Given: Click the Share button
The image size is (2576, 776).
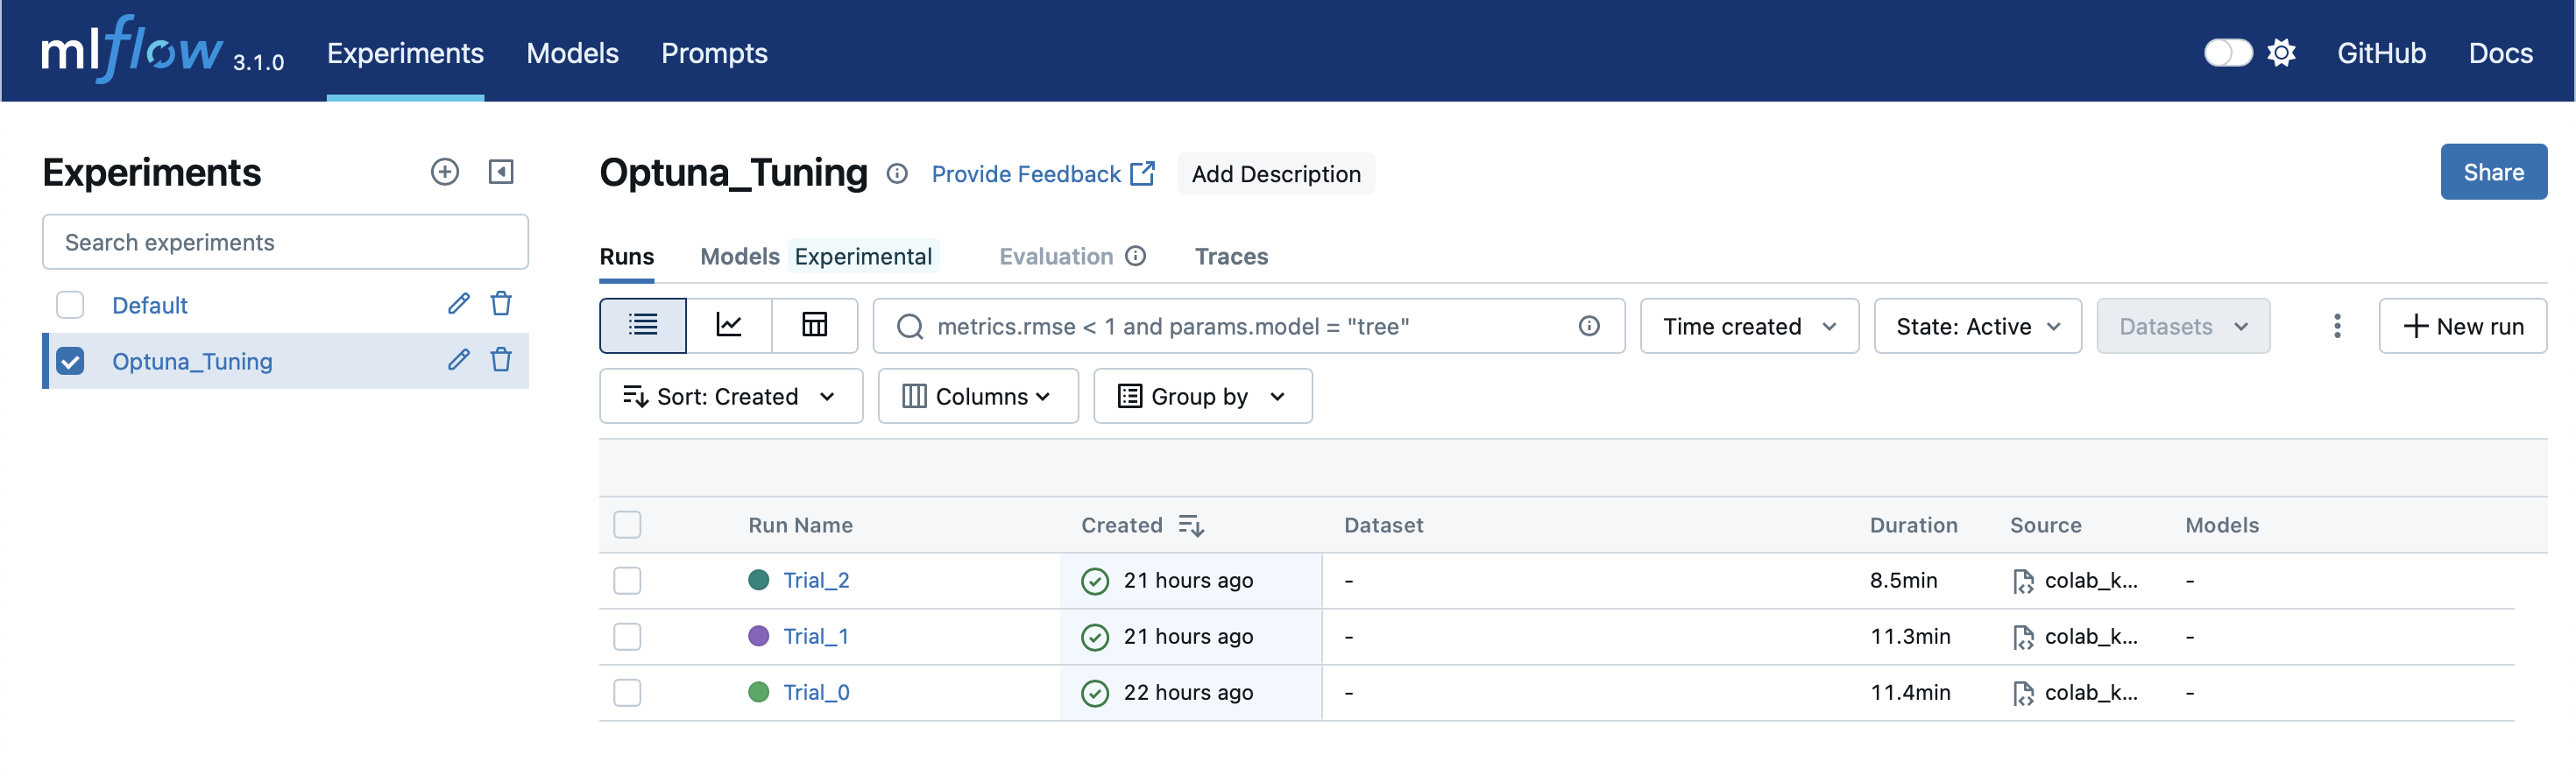Looking at the screenshot, I should [2493, 172].
